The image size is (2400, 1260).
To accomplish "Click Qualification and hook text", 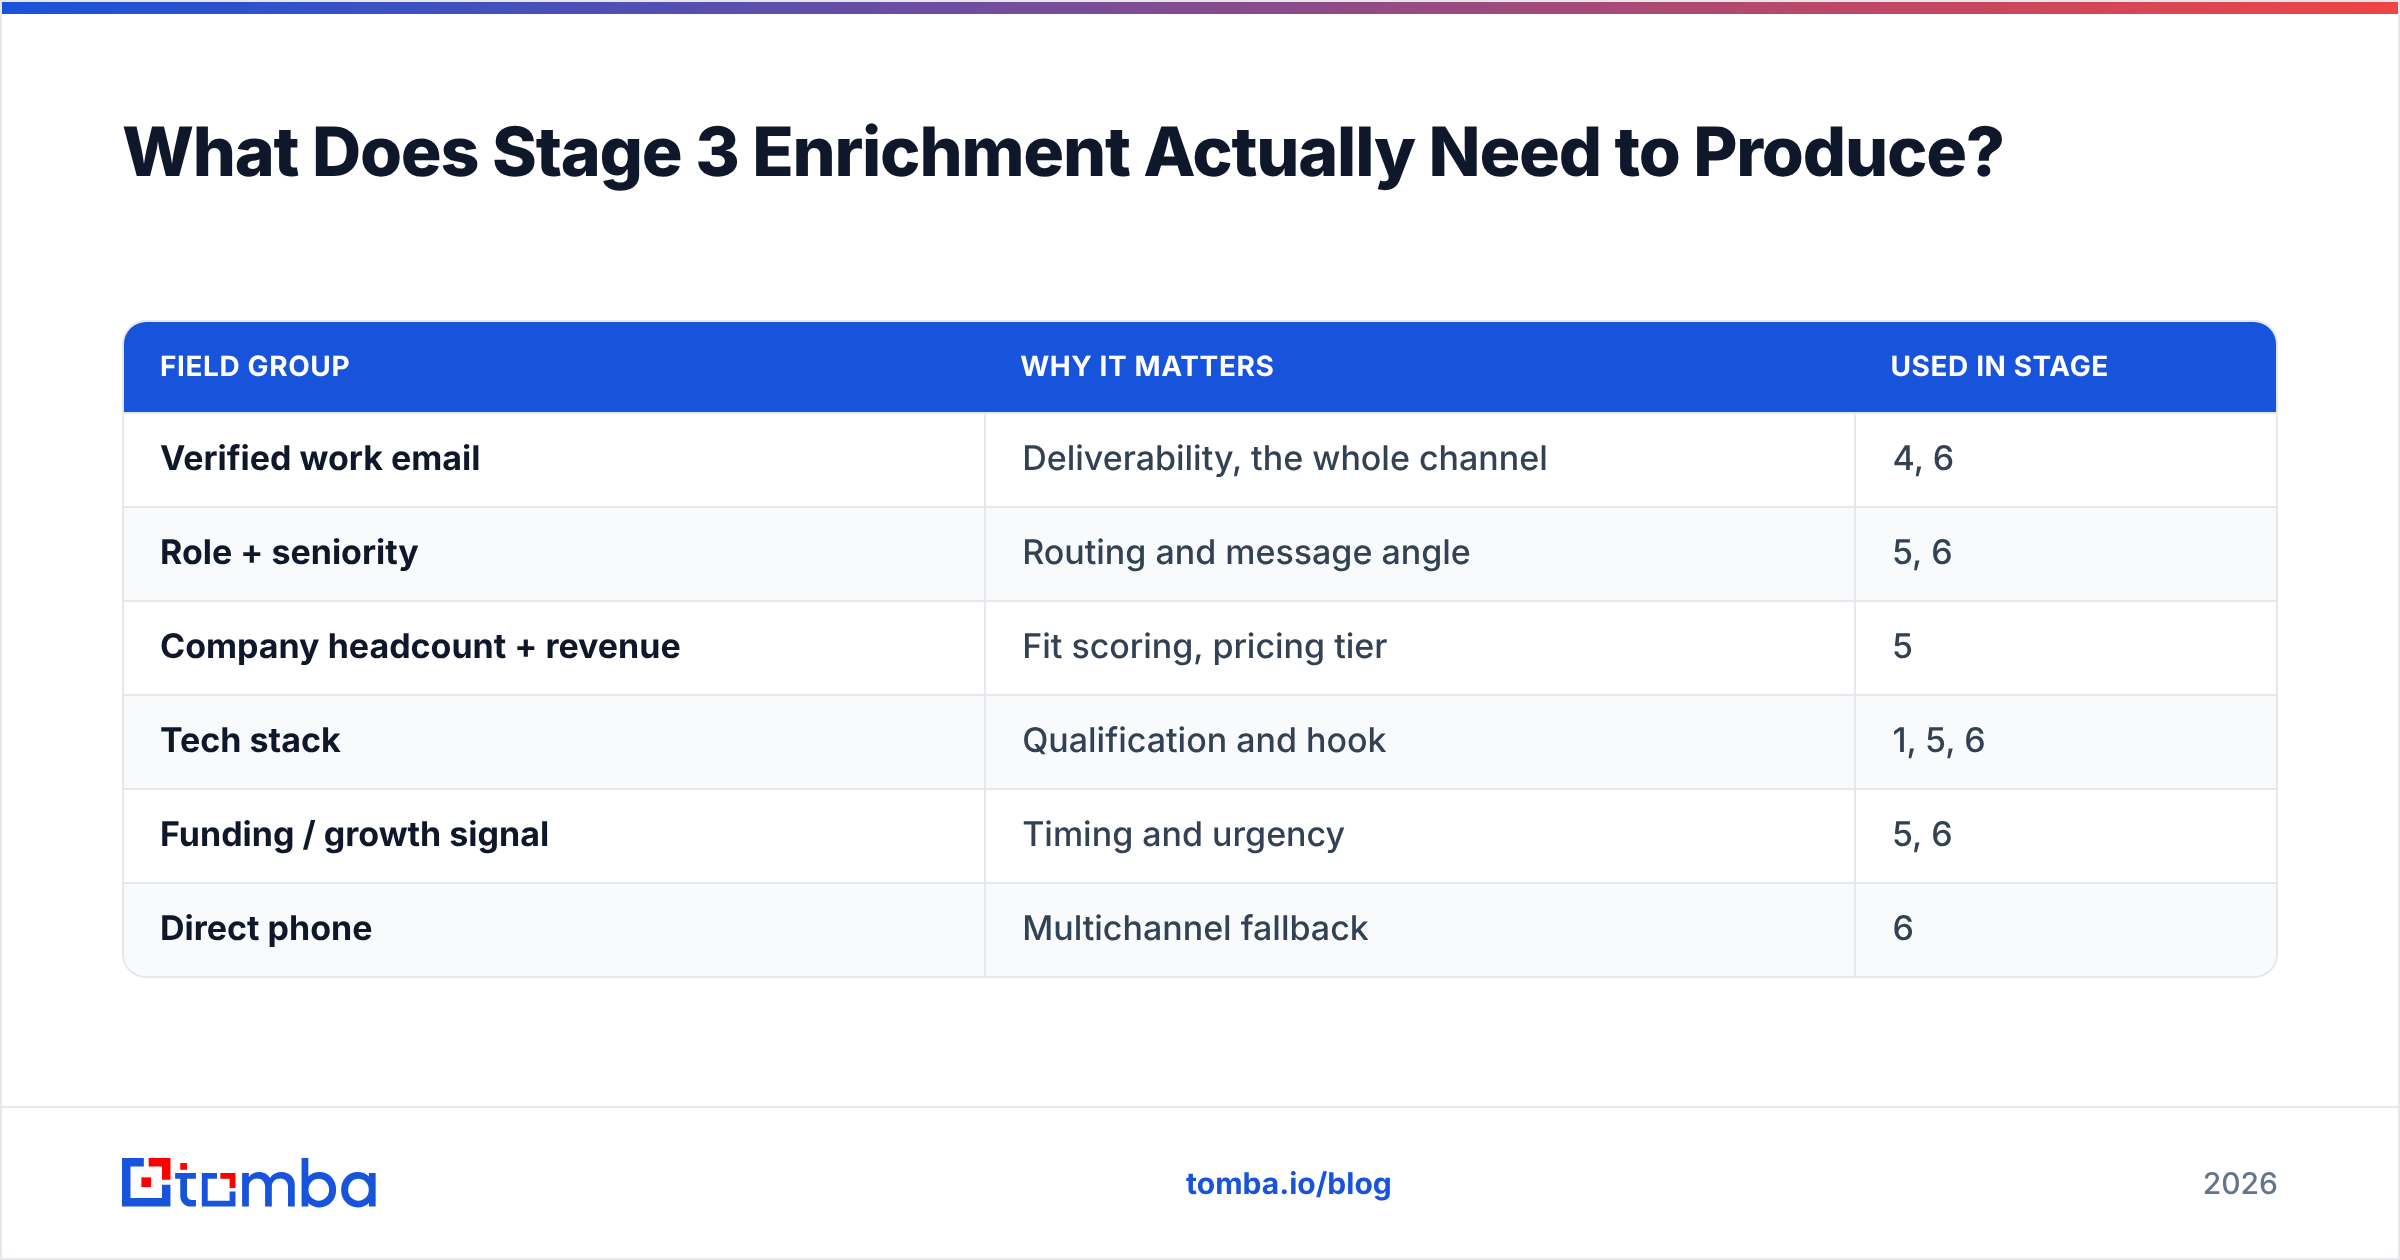I will point(1204,740).
